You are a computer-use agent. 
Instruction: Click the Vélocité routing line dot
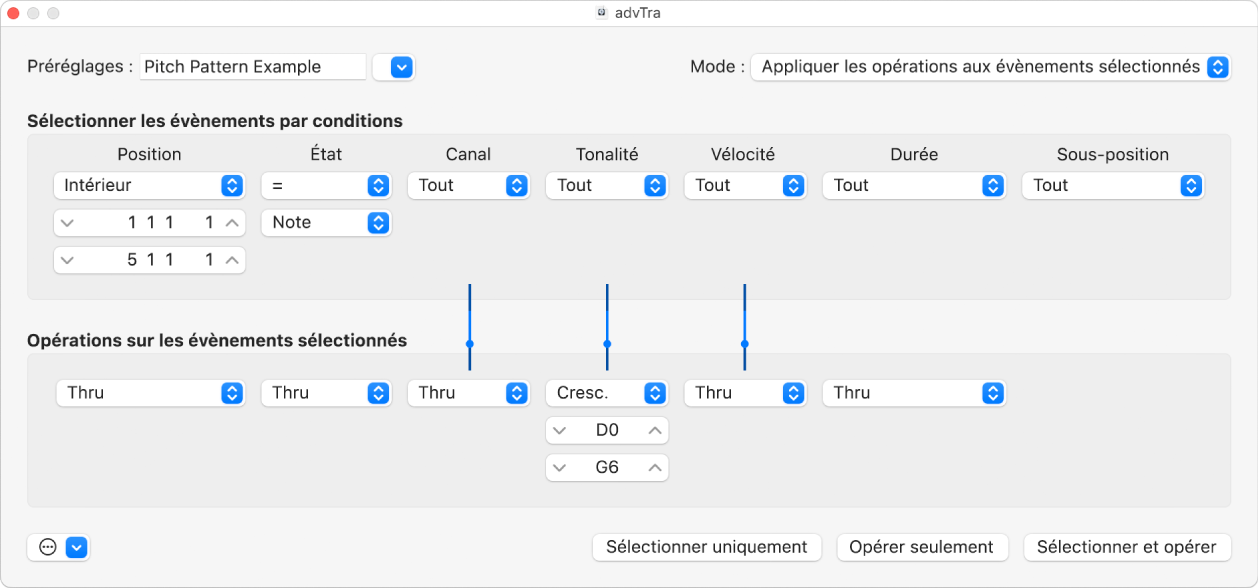coord(745,343)
